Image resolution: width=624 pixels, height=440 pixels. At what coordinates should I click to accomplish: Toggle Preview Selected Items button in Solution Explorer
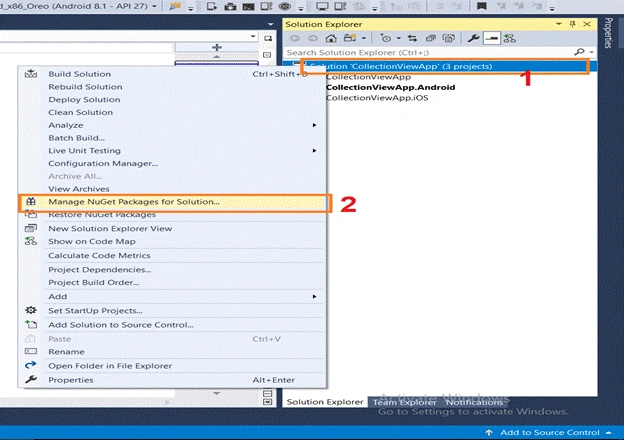coord(492,38)
